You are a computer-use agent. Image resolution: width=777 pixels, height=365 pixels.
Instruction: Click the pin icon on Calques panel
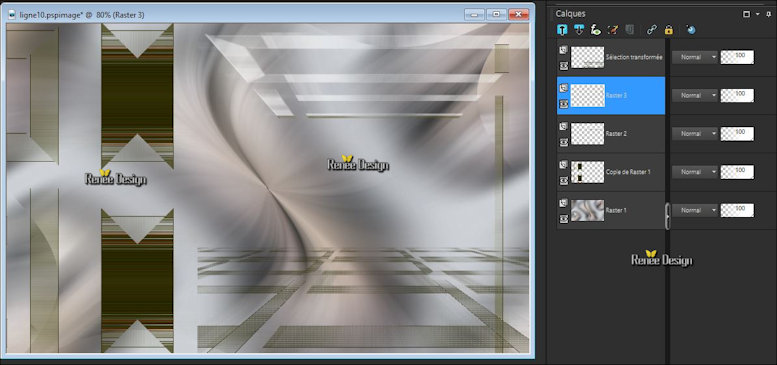click(769, 14)
